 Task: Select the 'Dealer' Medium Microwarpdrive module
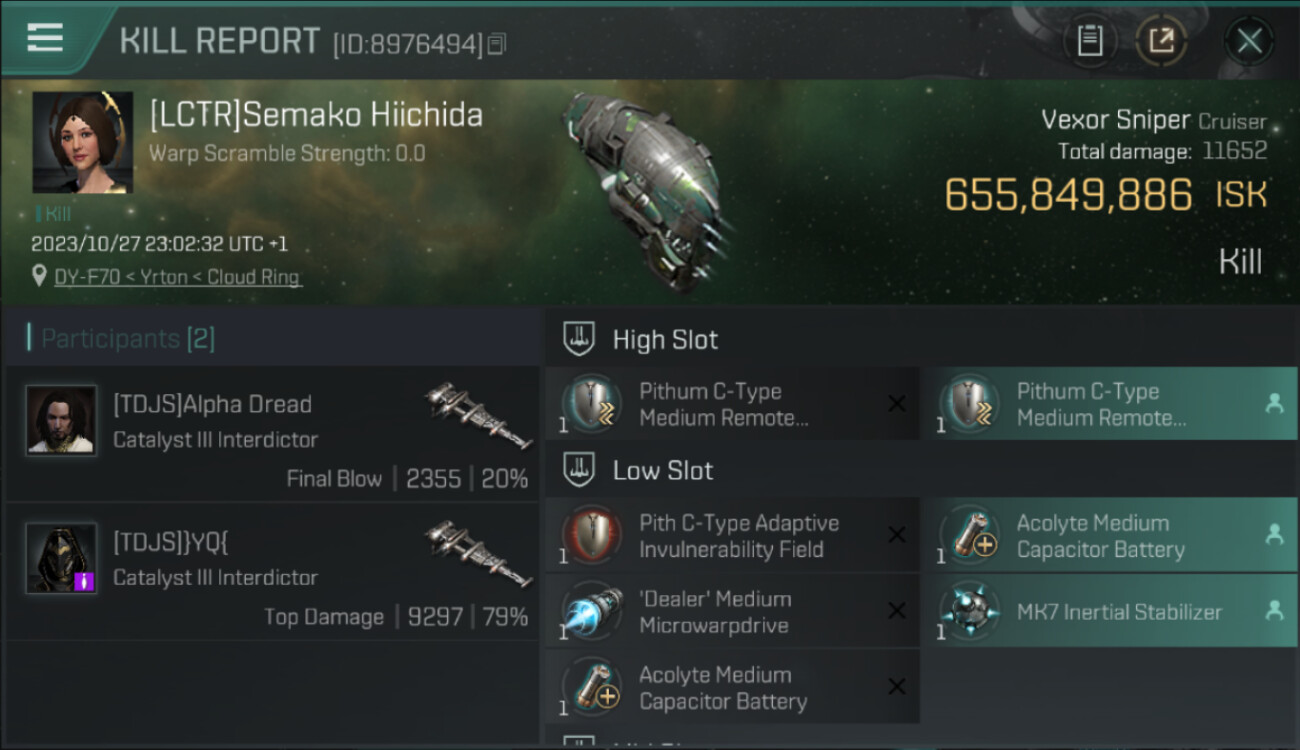(732, 611)
